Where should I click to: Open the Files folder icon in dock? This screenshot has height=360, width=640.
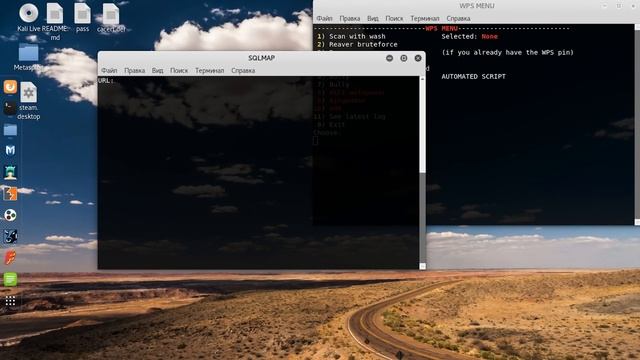pyautogui.click(x=10, y=130)
